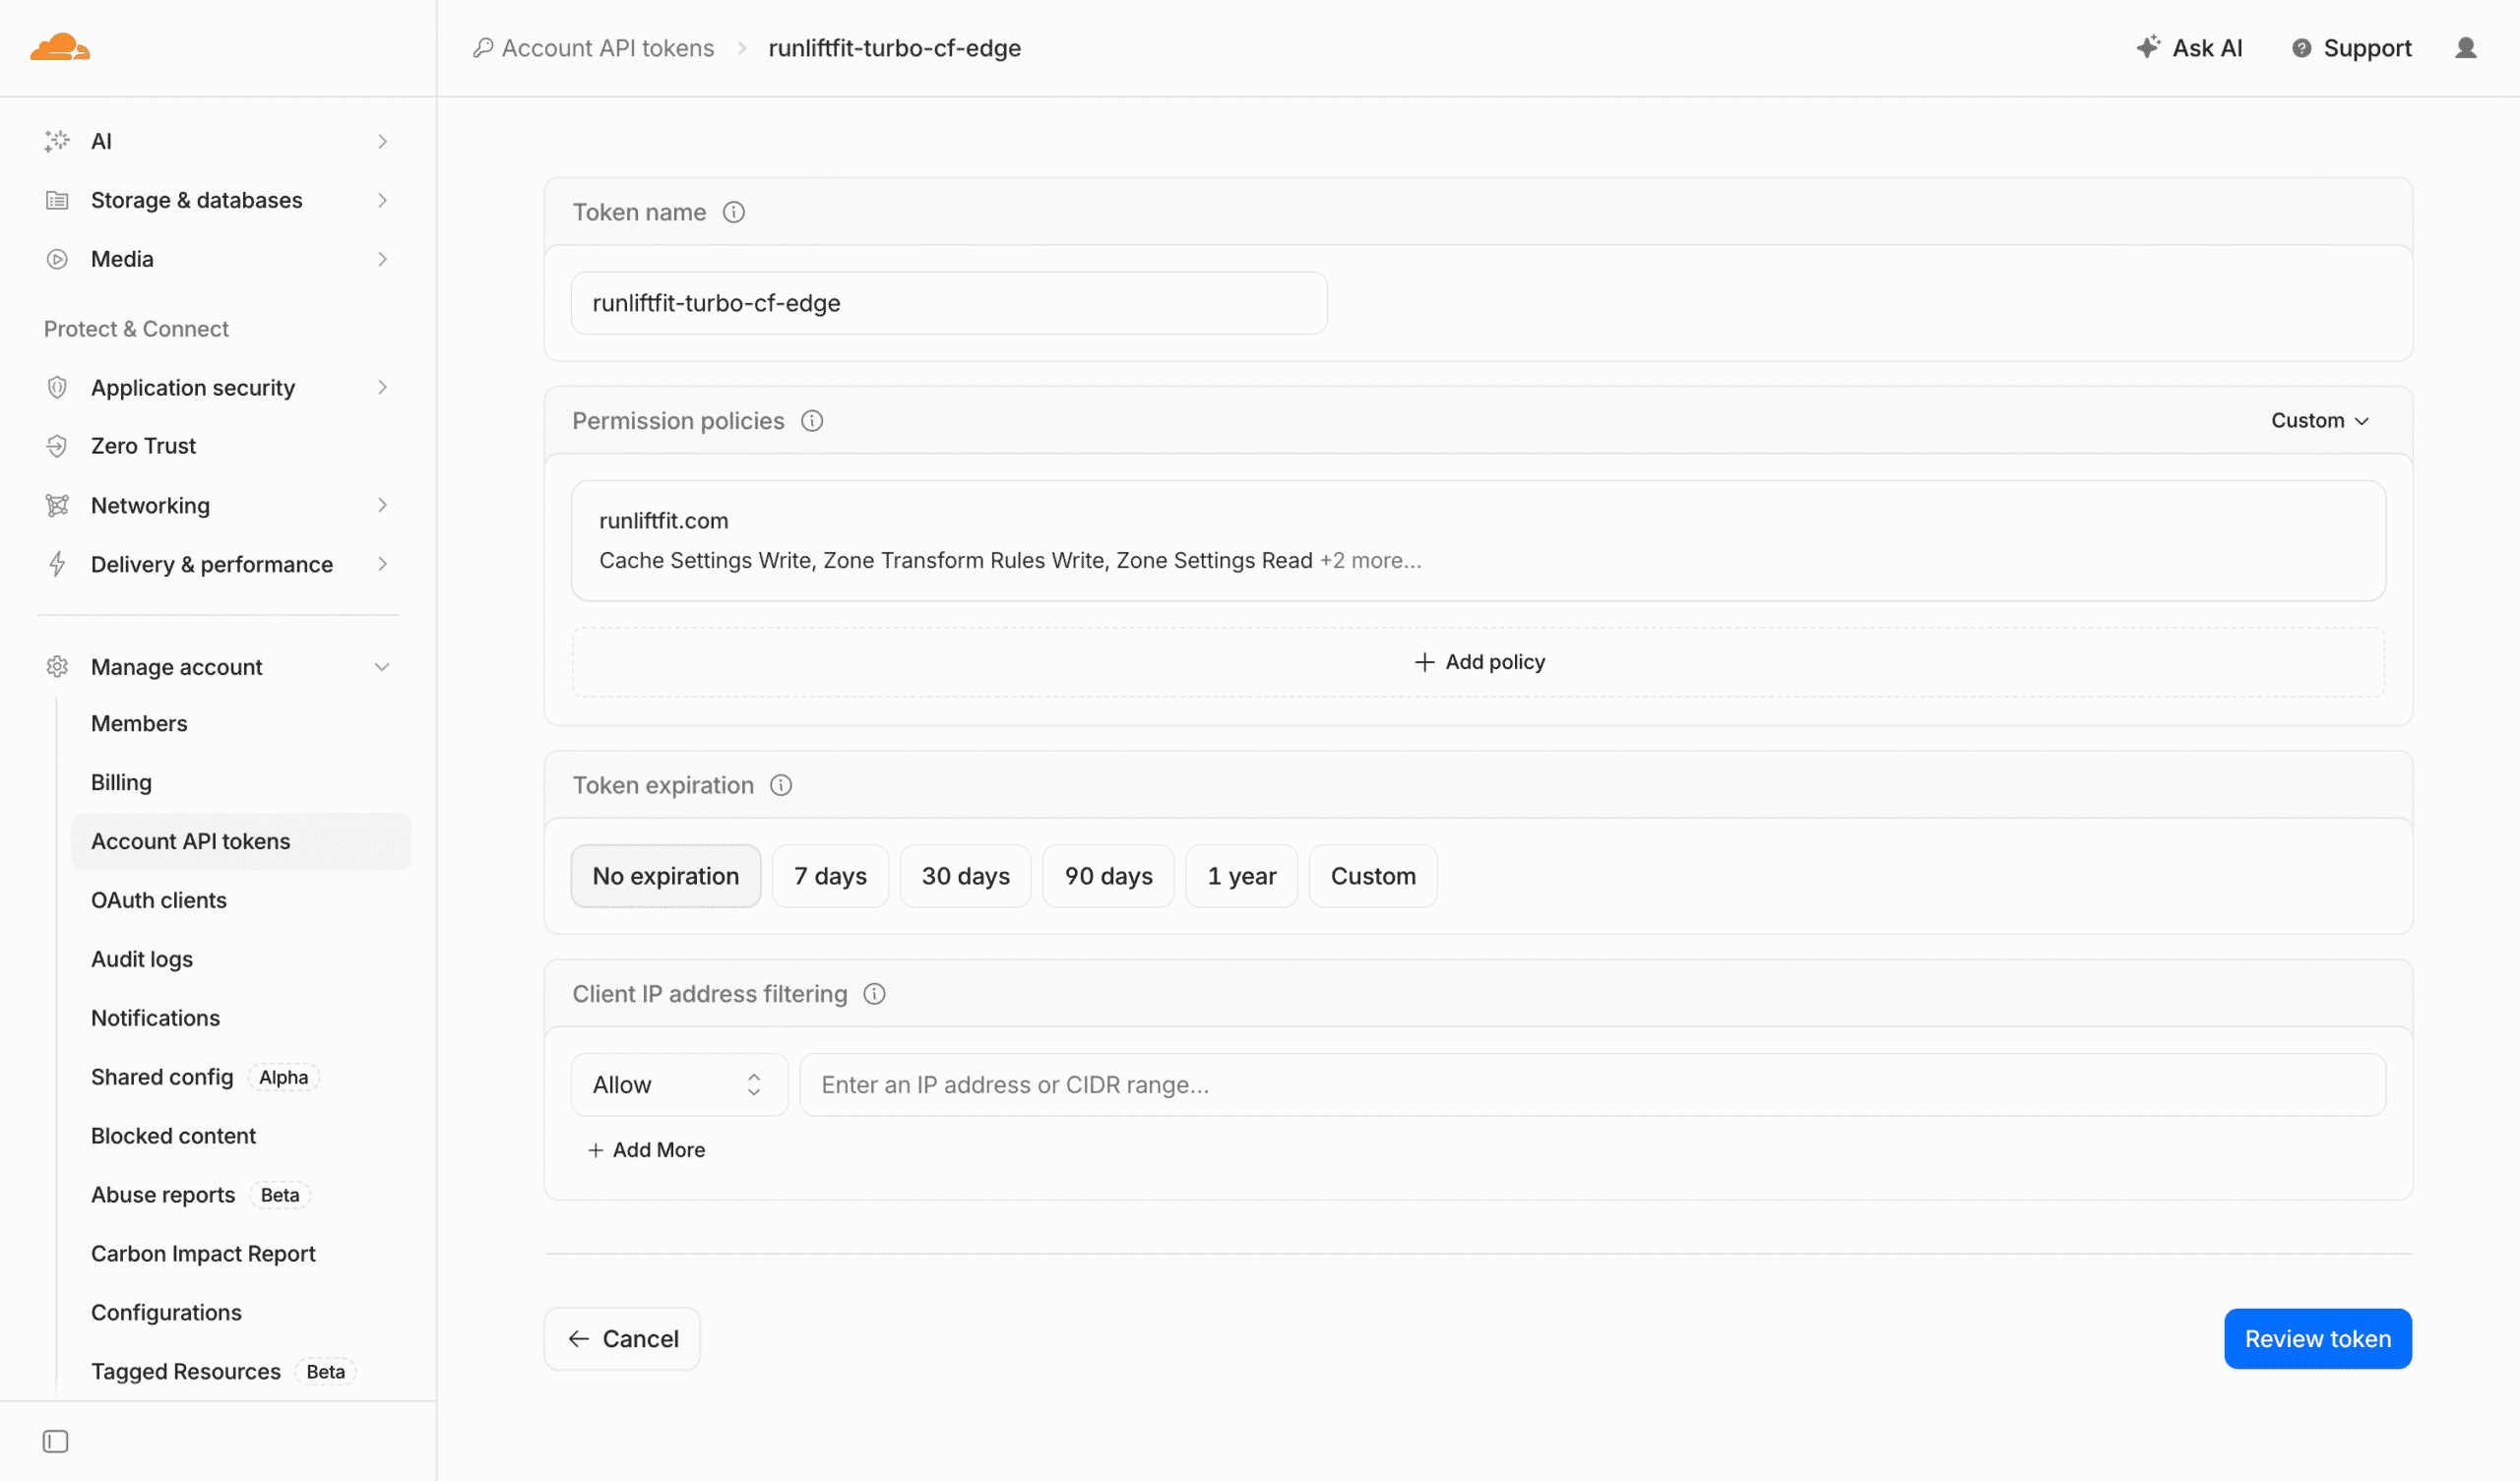The height and width of the screenshot is (1481, 2520).
Task: Toggle sidebar collapse icon at bottom
Action: coord(56,1441)
